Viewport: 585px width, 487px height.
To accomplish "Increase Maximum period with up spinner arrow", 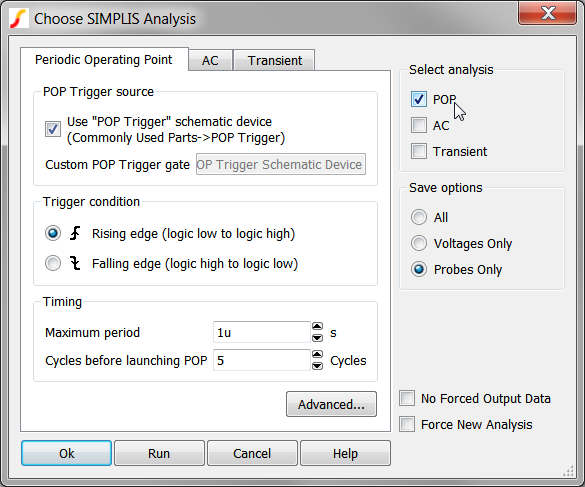I will click(317, 327).
